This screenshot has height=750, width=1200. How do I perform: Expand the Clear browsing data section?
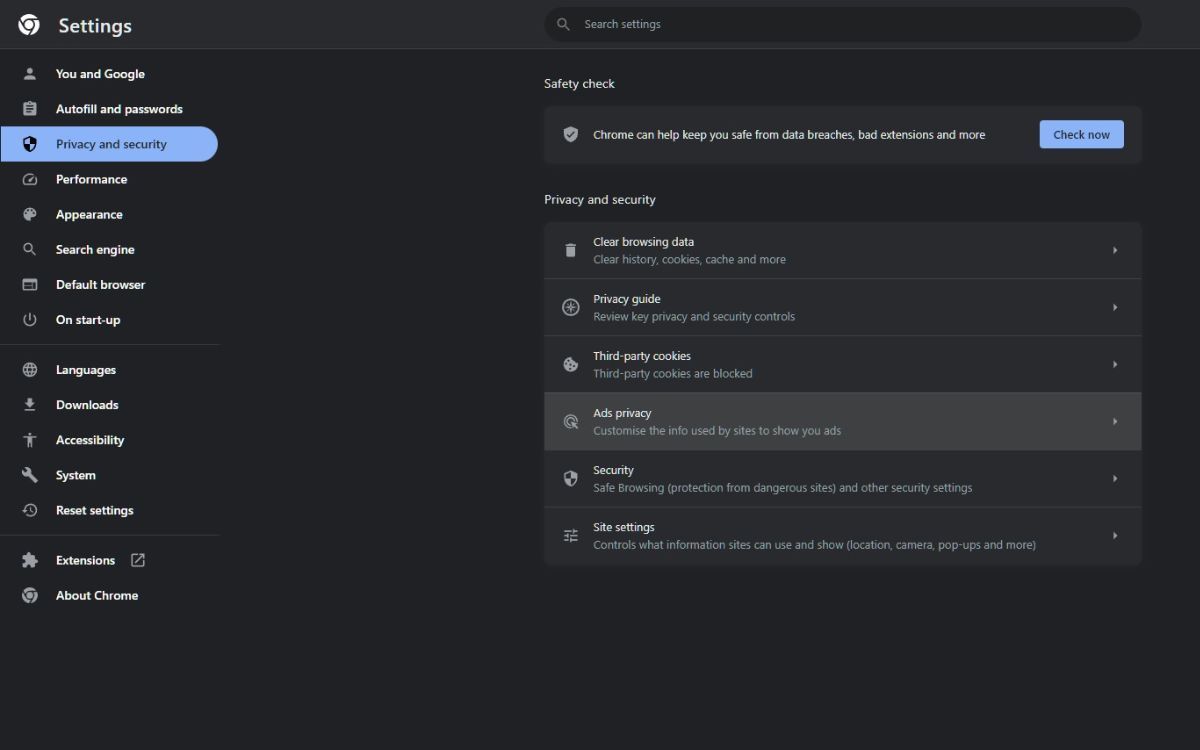click(x=1114, y=249)
